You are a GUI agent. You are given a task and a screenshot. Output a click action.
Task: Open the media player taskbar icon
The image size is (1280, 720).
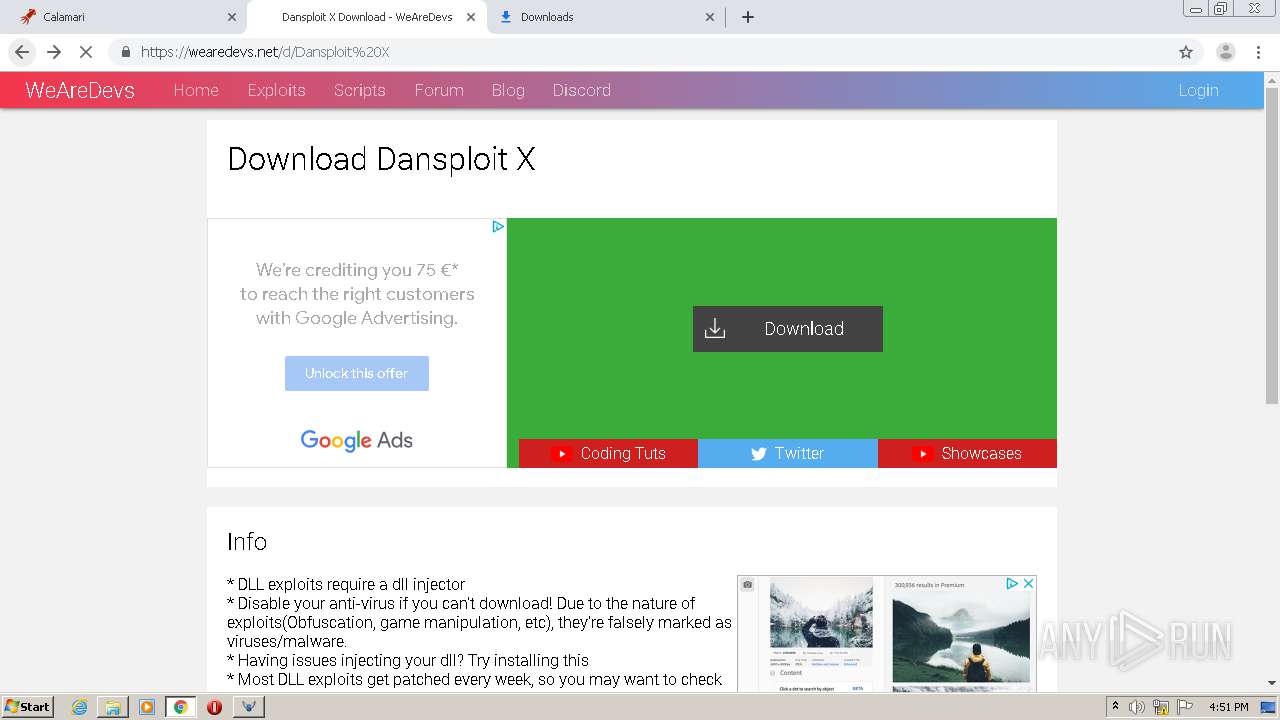point(147,707)
